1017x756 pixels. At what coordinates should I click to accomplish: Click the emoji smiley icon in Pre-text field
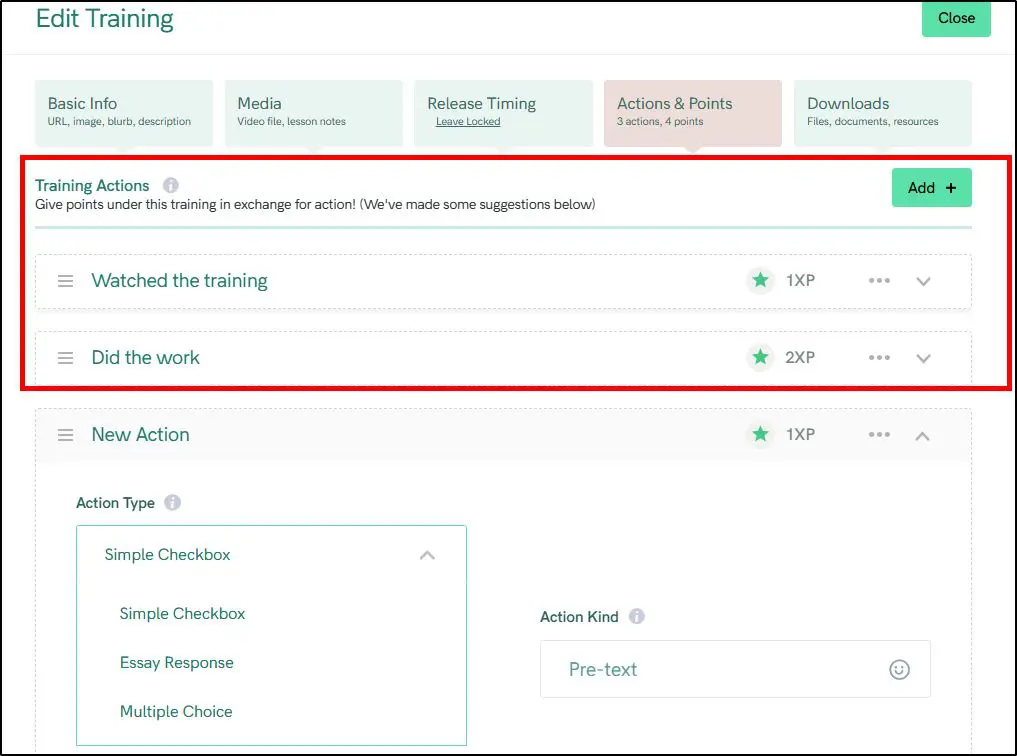click(x=899, y=670)
